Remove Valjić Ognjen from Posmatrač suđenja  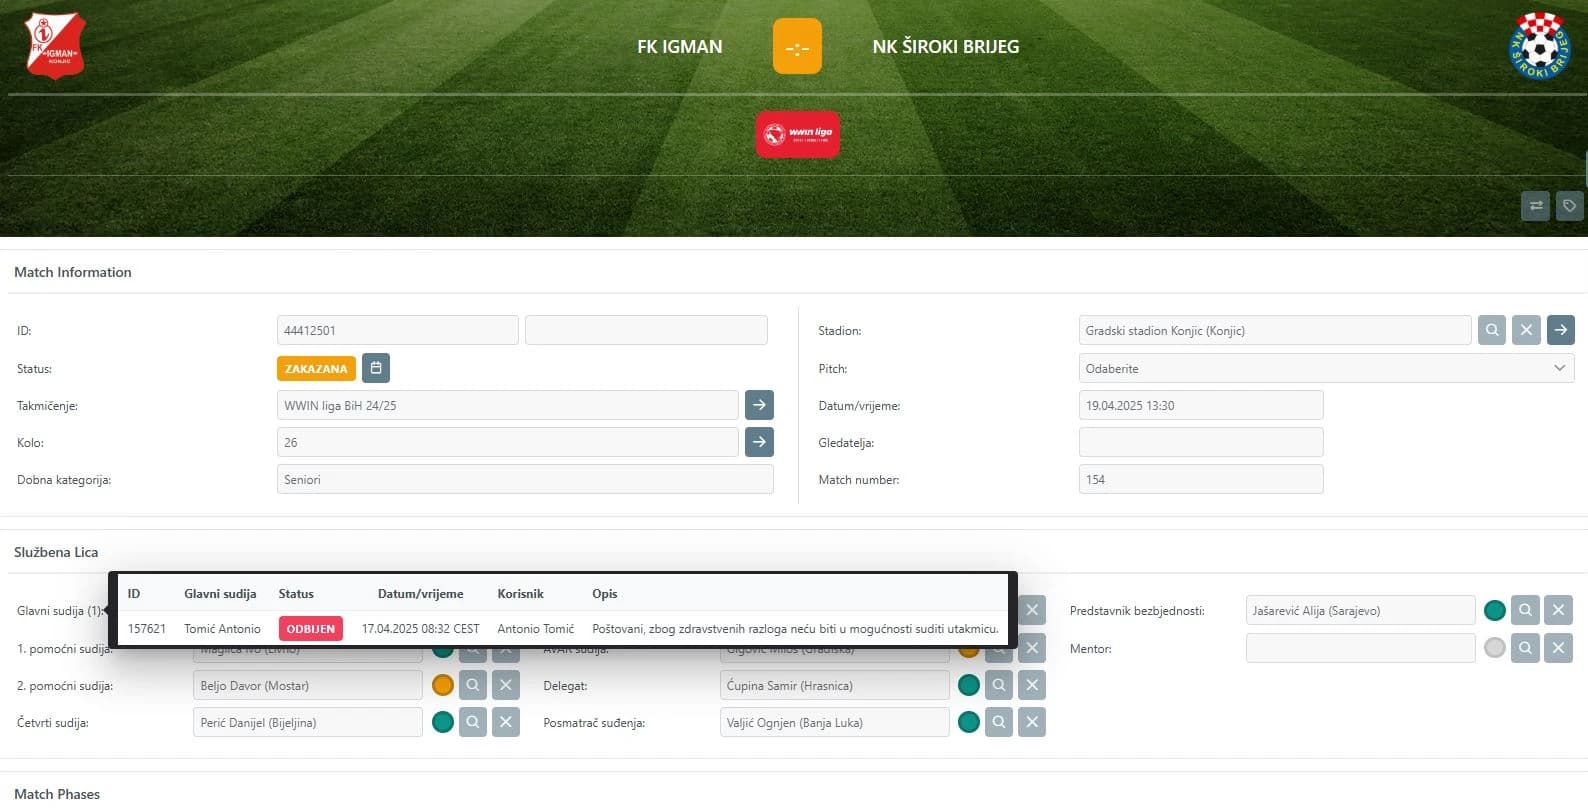point(1032,722)
